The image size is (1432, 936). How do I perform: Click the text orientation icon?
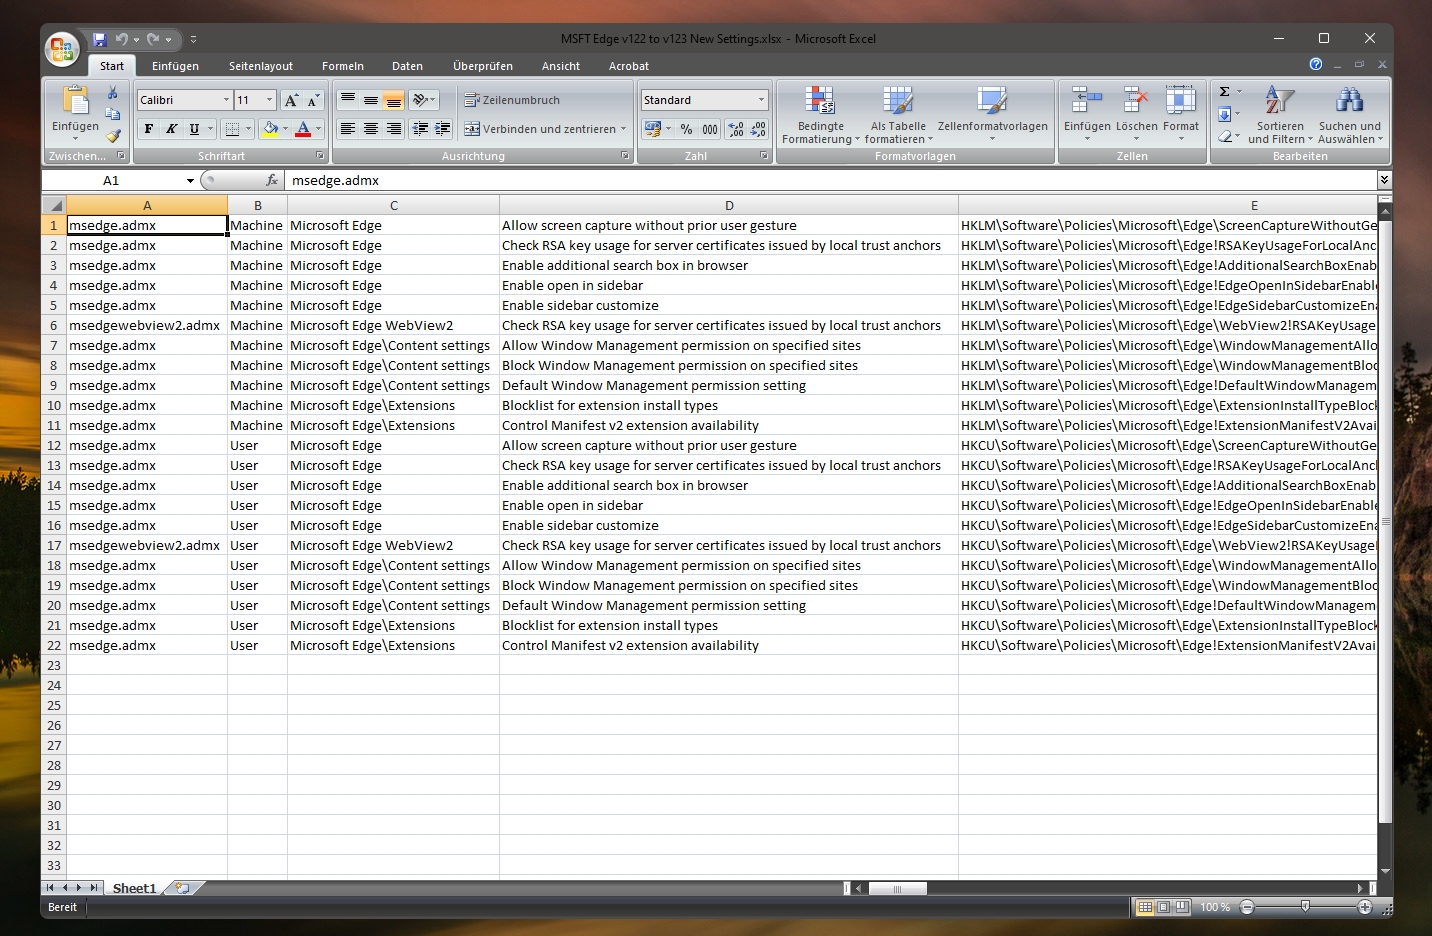pyautogui.click(x=421, y=100)
